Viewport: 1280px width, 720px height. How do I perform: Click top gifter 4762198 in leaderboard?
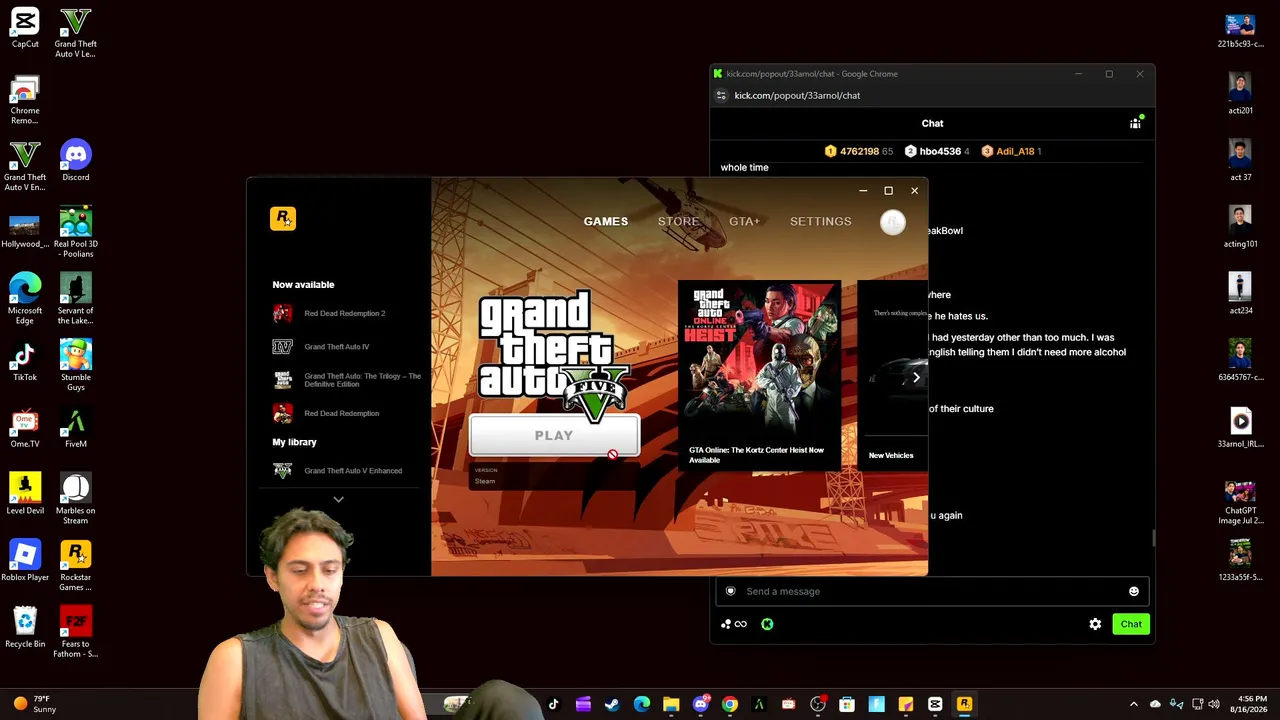tap(859, 151)
